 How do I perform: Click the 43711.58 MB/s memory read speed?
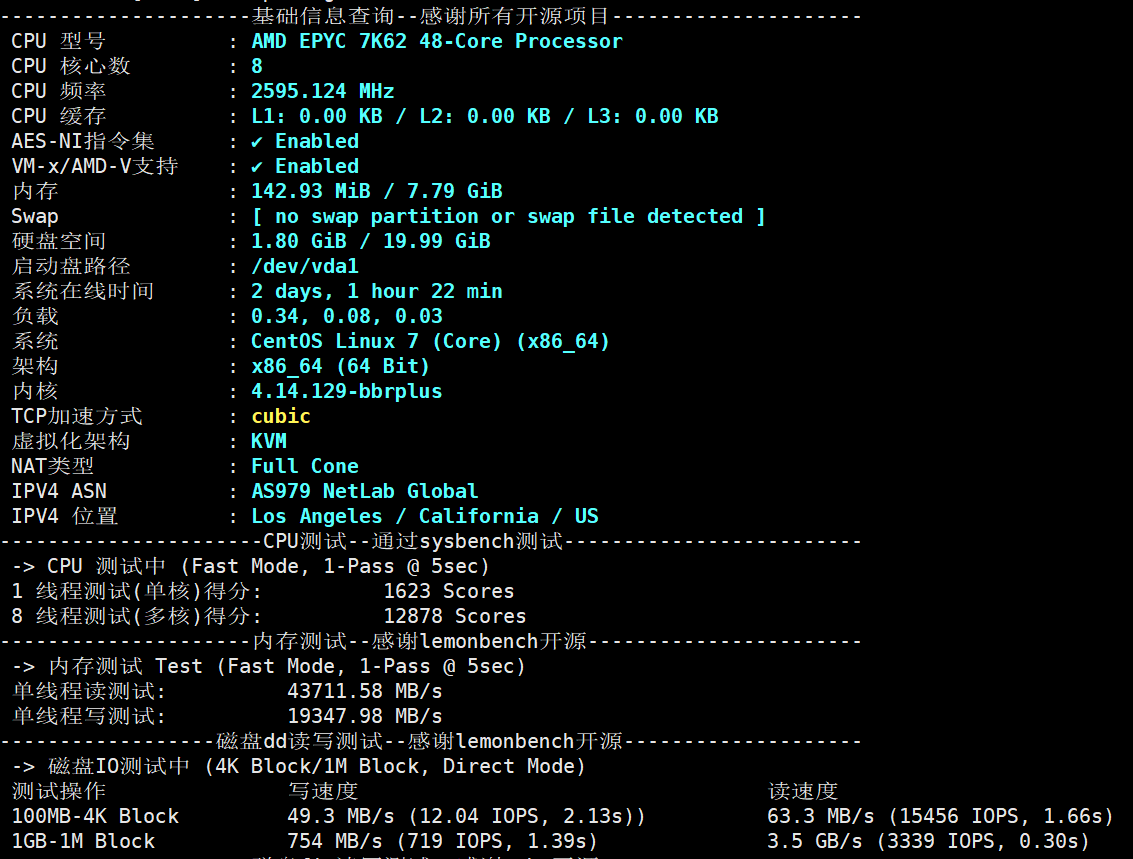(x=365, y=691)
